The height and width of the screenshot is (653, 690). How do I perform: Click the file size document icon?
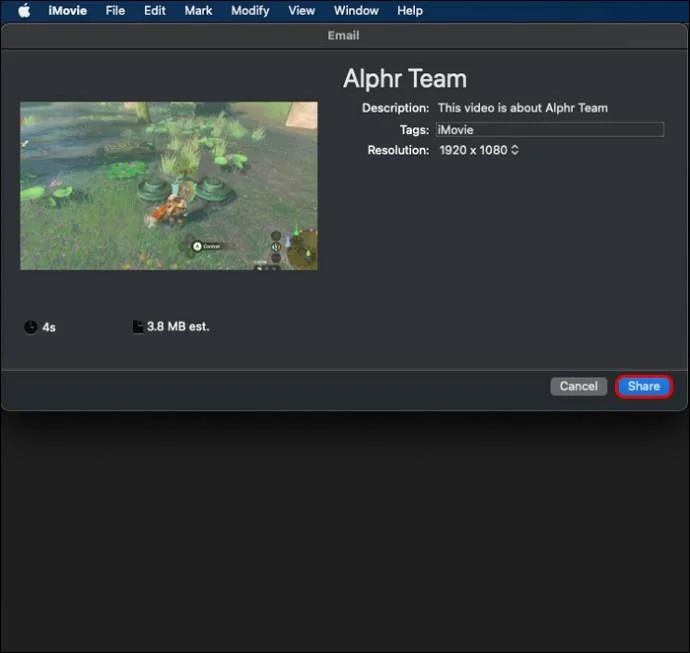click(138, 326)
